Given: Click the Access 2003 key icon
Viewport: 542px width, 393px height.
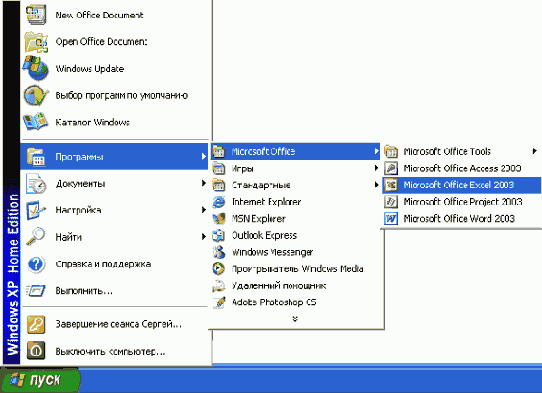Looking at the screenshot, I should (391, 168).
